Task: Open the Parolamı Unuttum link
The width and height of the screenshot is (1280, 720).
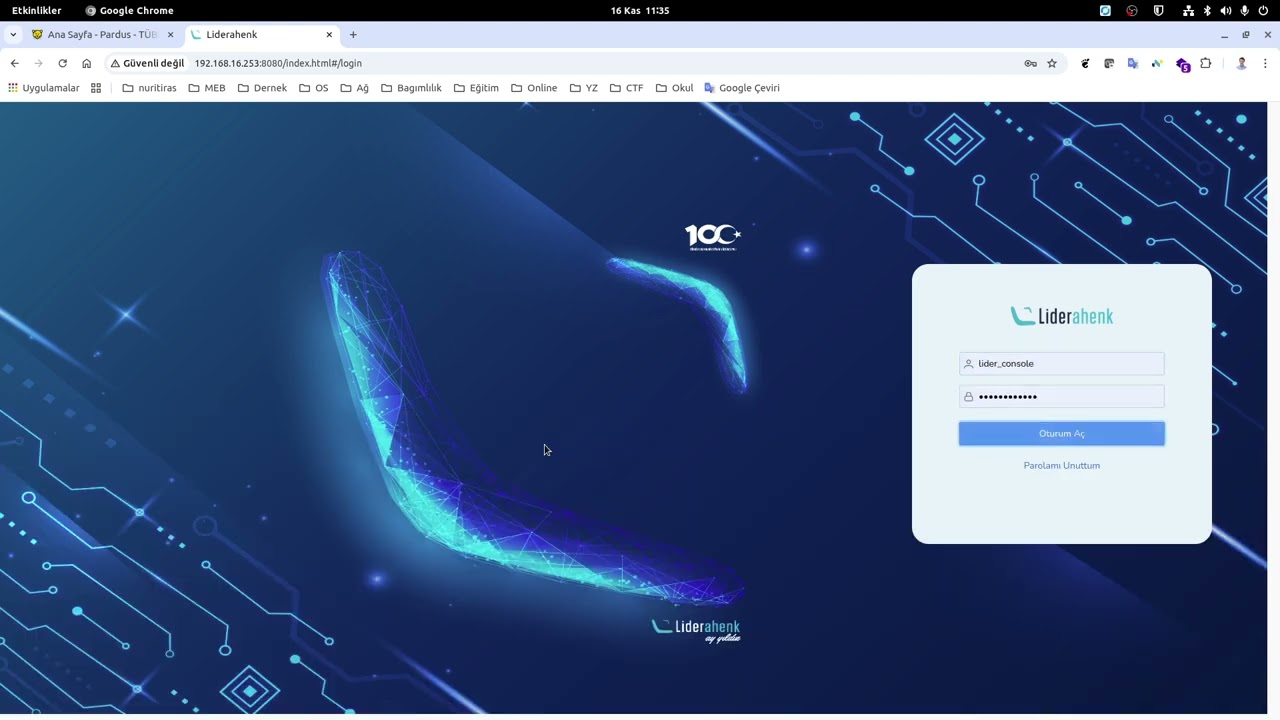Action: [1061, 465]
